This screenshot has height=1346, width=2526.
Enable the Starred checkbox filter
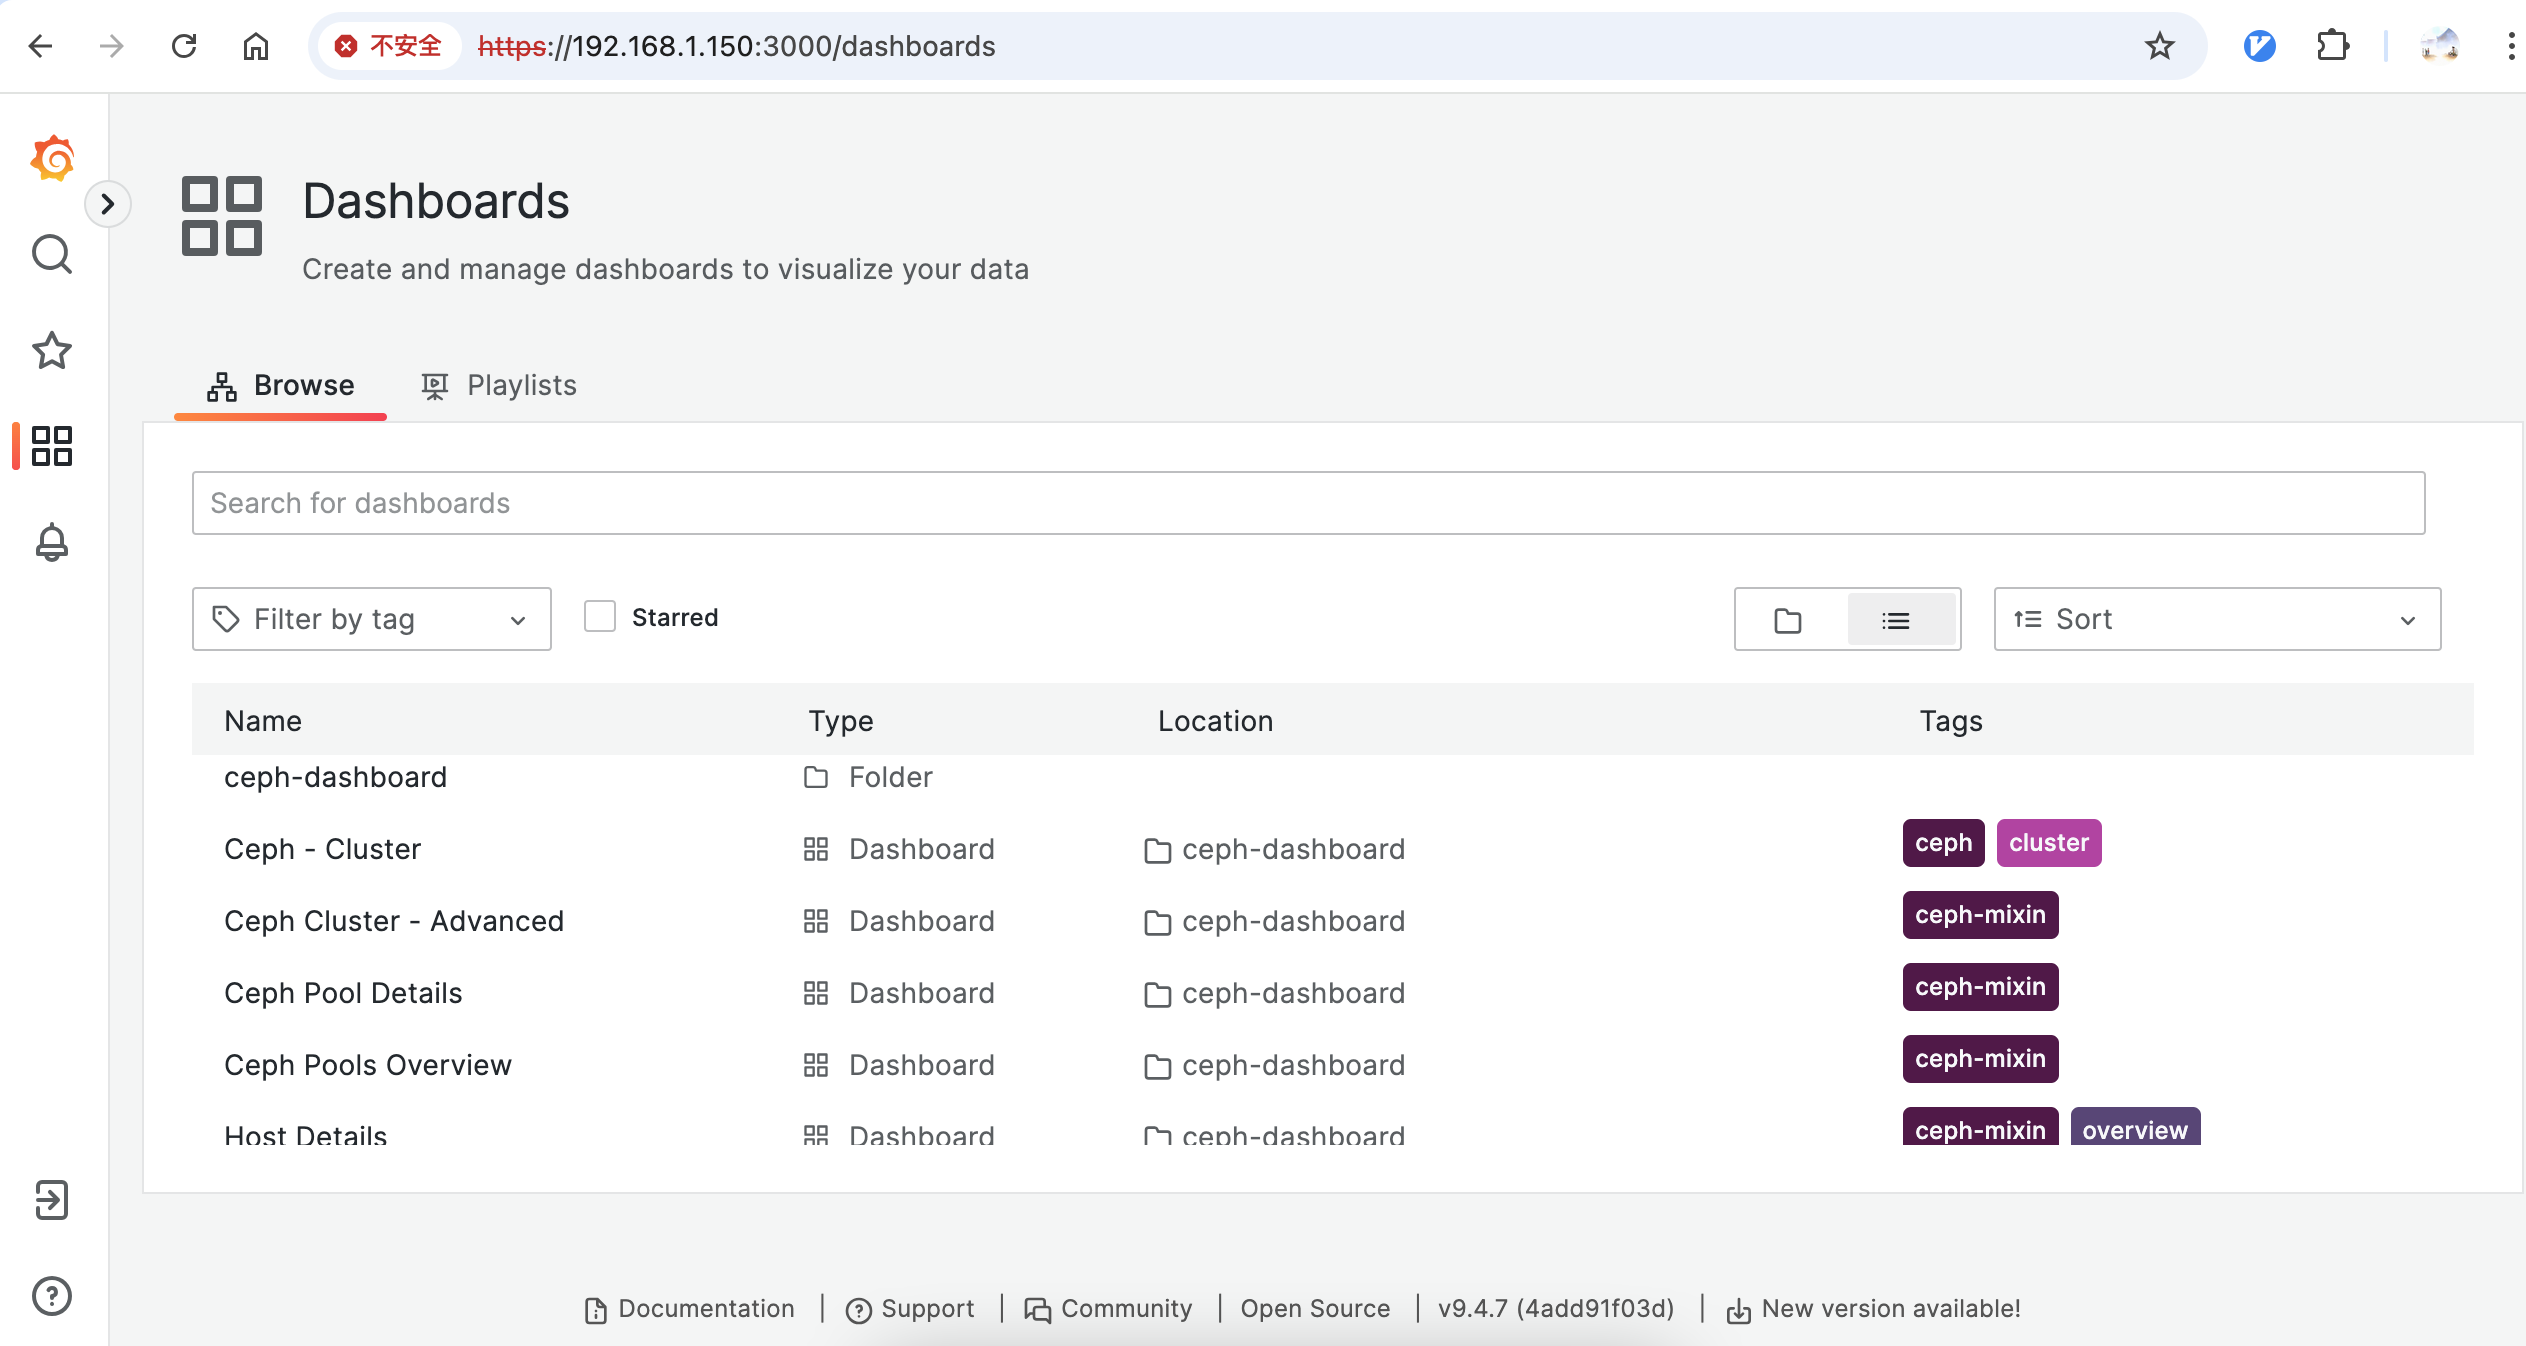[600, 617]
